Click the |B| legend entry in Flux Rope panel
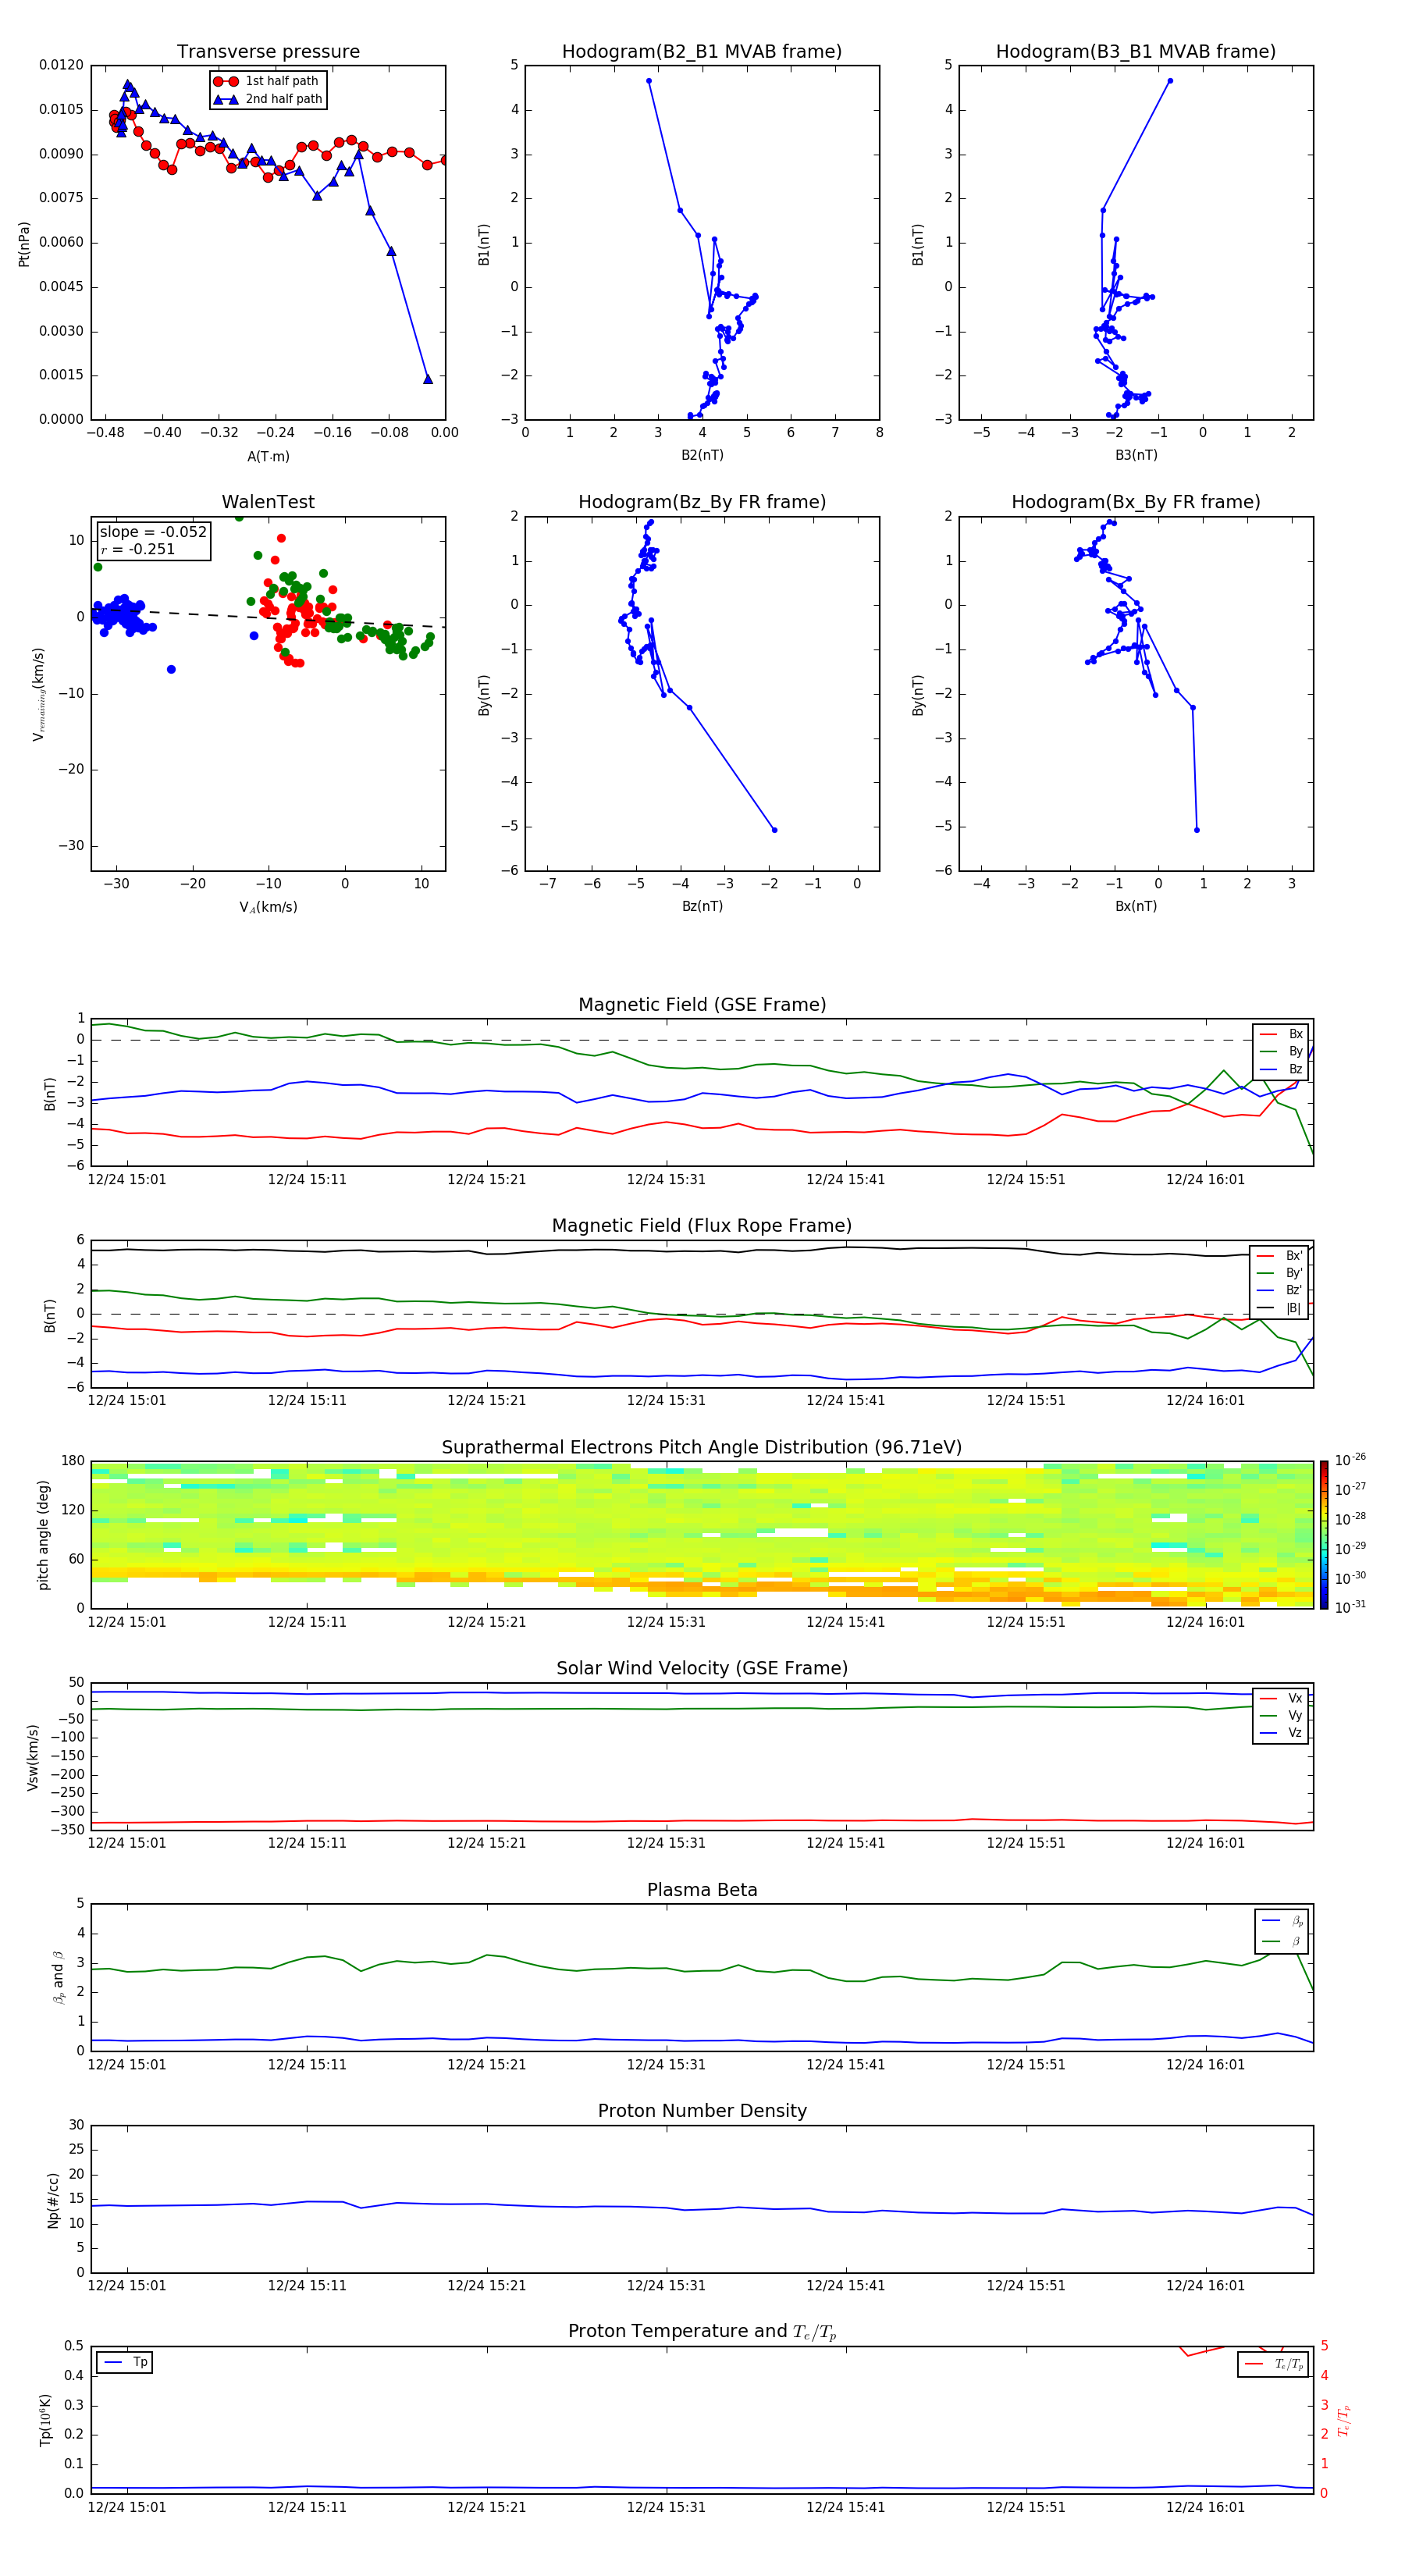Image resolution: width=1405 pixels, height=2576 pixels. click(1280, 1309)
